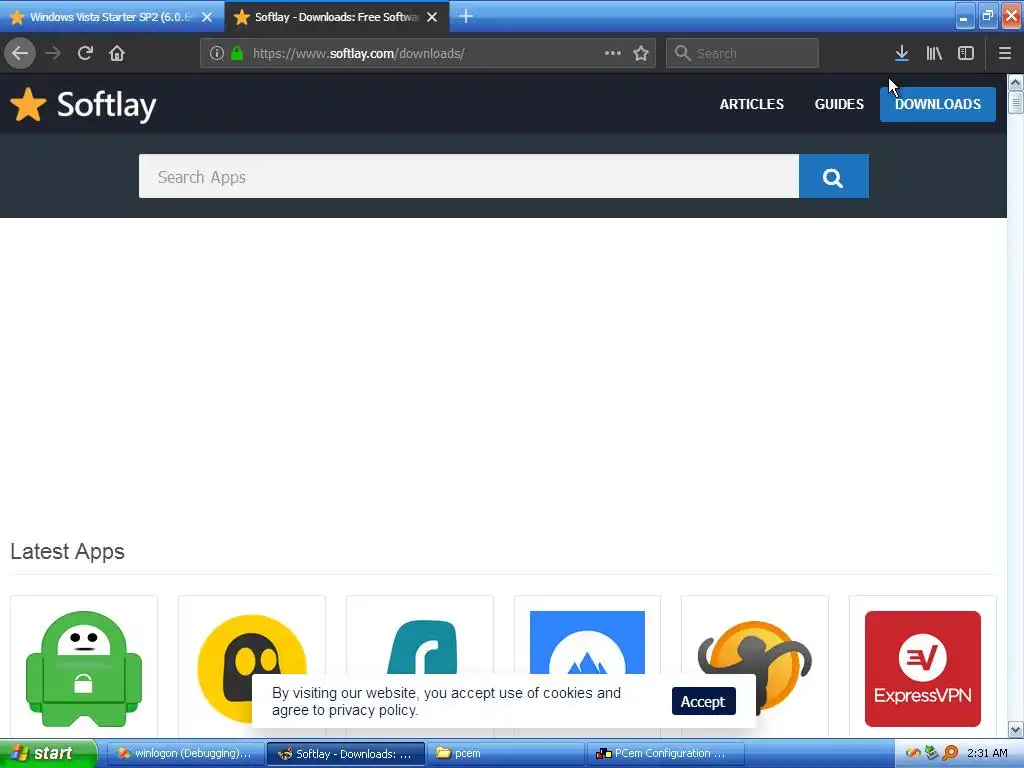Screen dimensions: 1024x768
Task: Click the blue magnifier search button
Action: 833,176
